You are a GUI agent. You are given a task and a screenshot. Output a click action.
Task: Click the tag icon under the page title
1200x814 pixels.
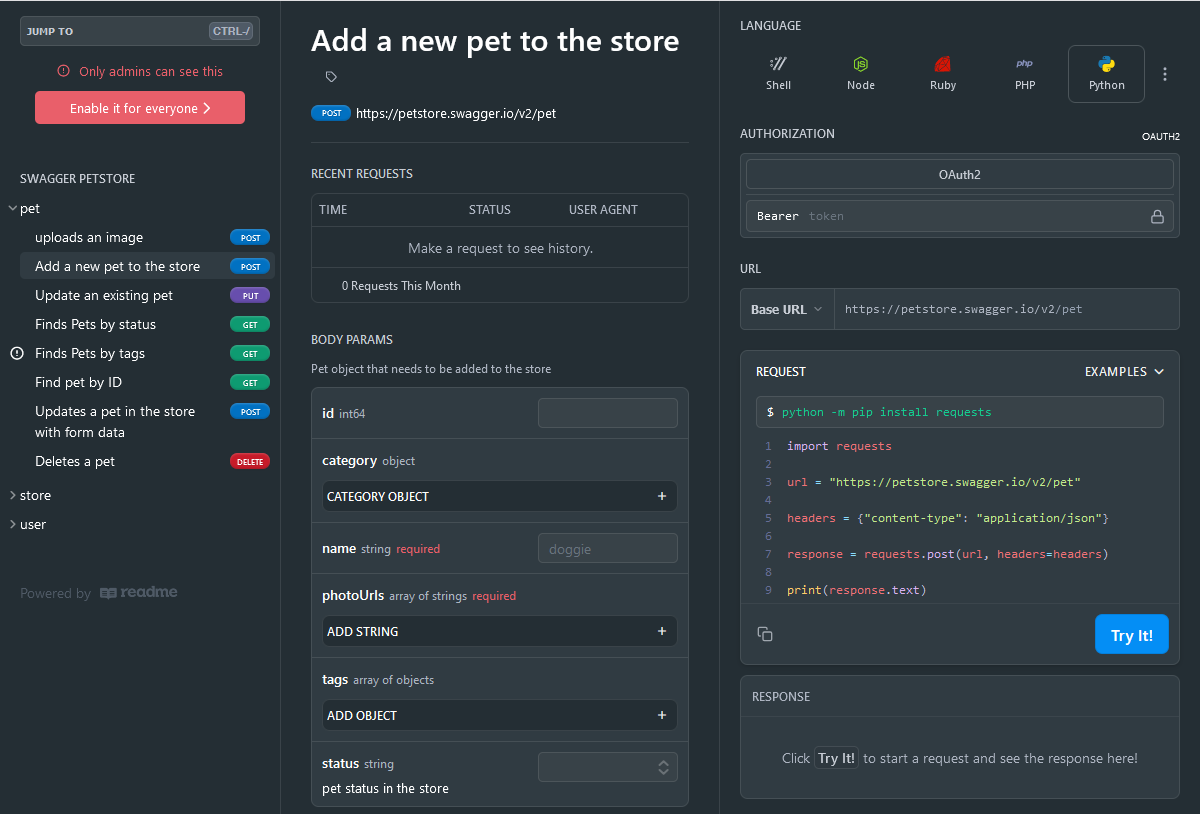[x=330, y=75]
